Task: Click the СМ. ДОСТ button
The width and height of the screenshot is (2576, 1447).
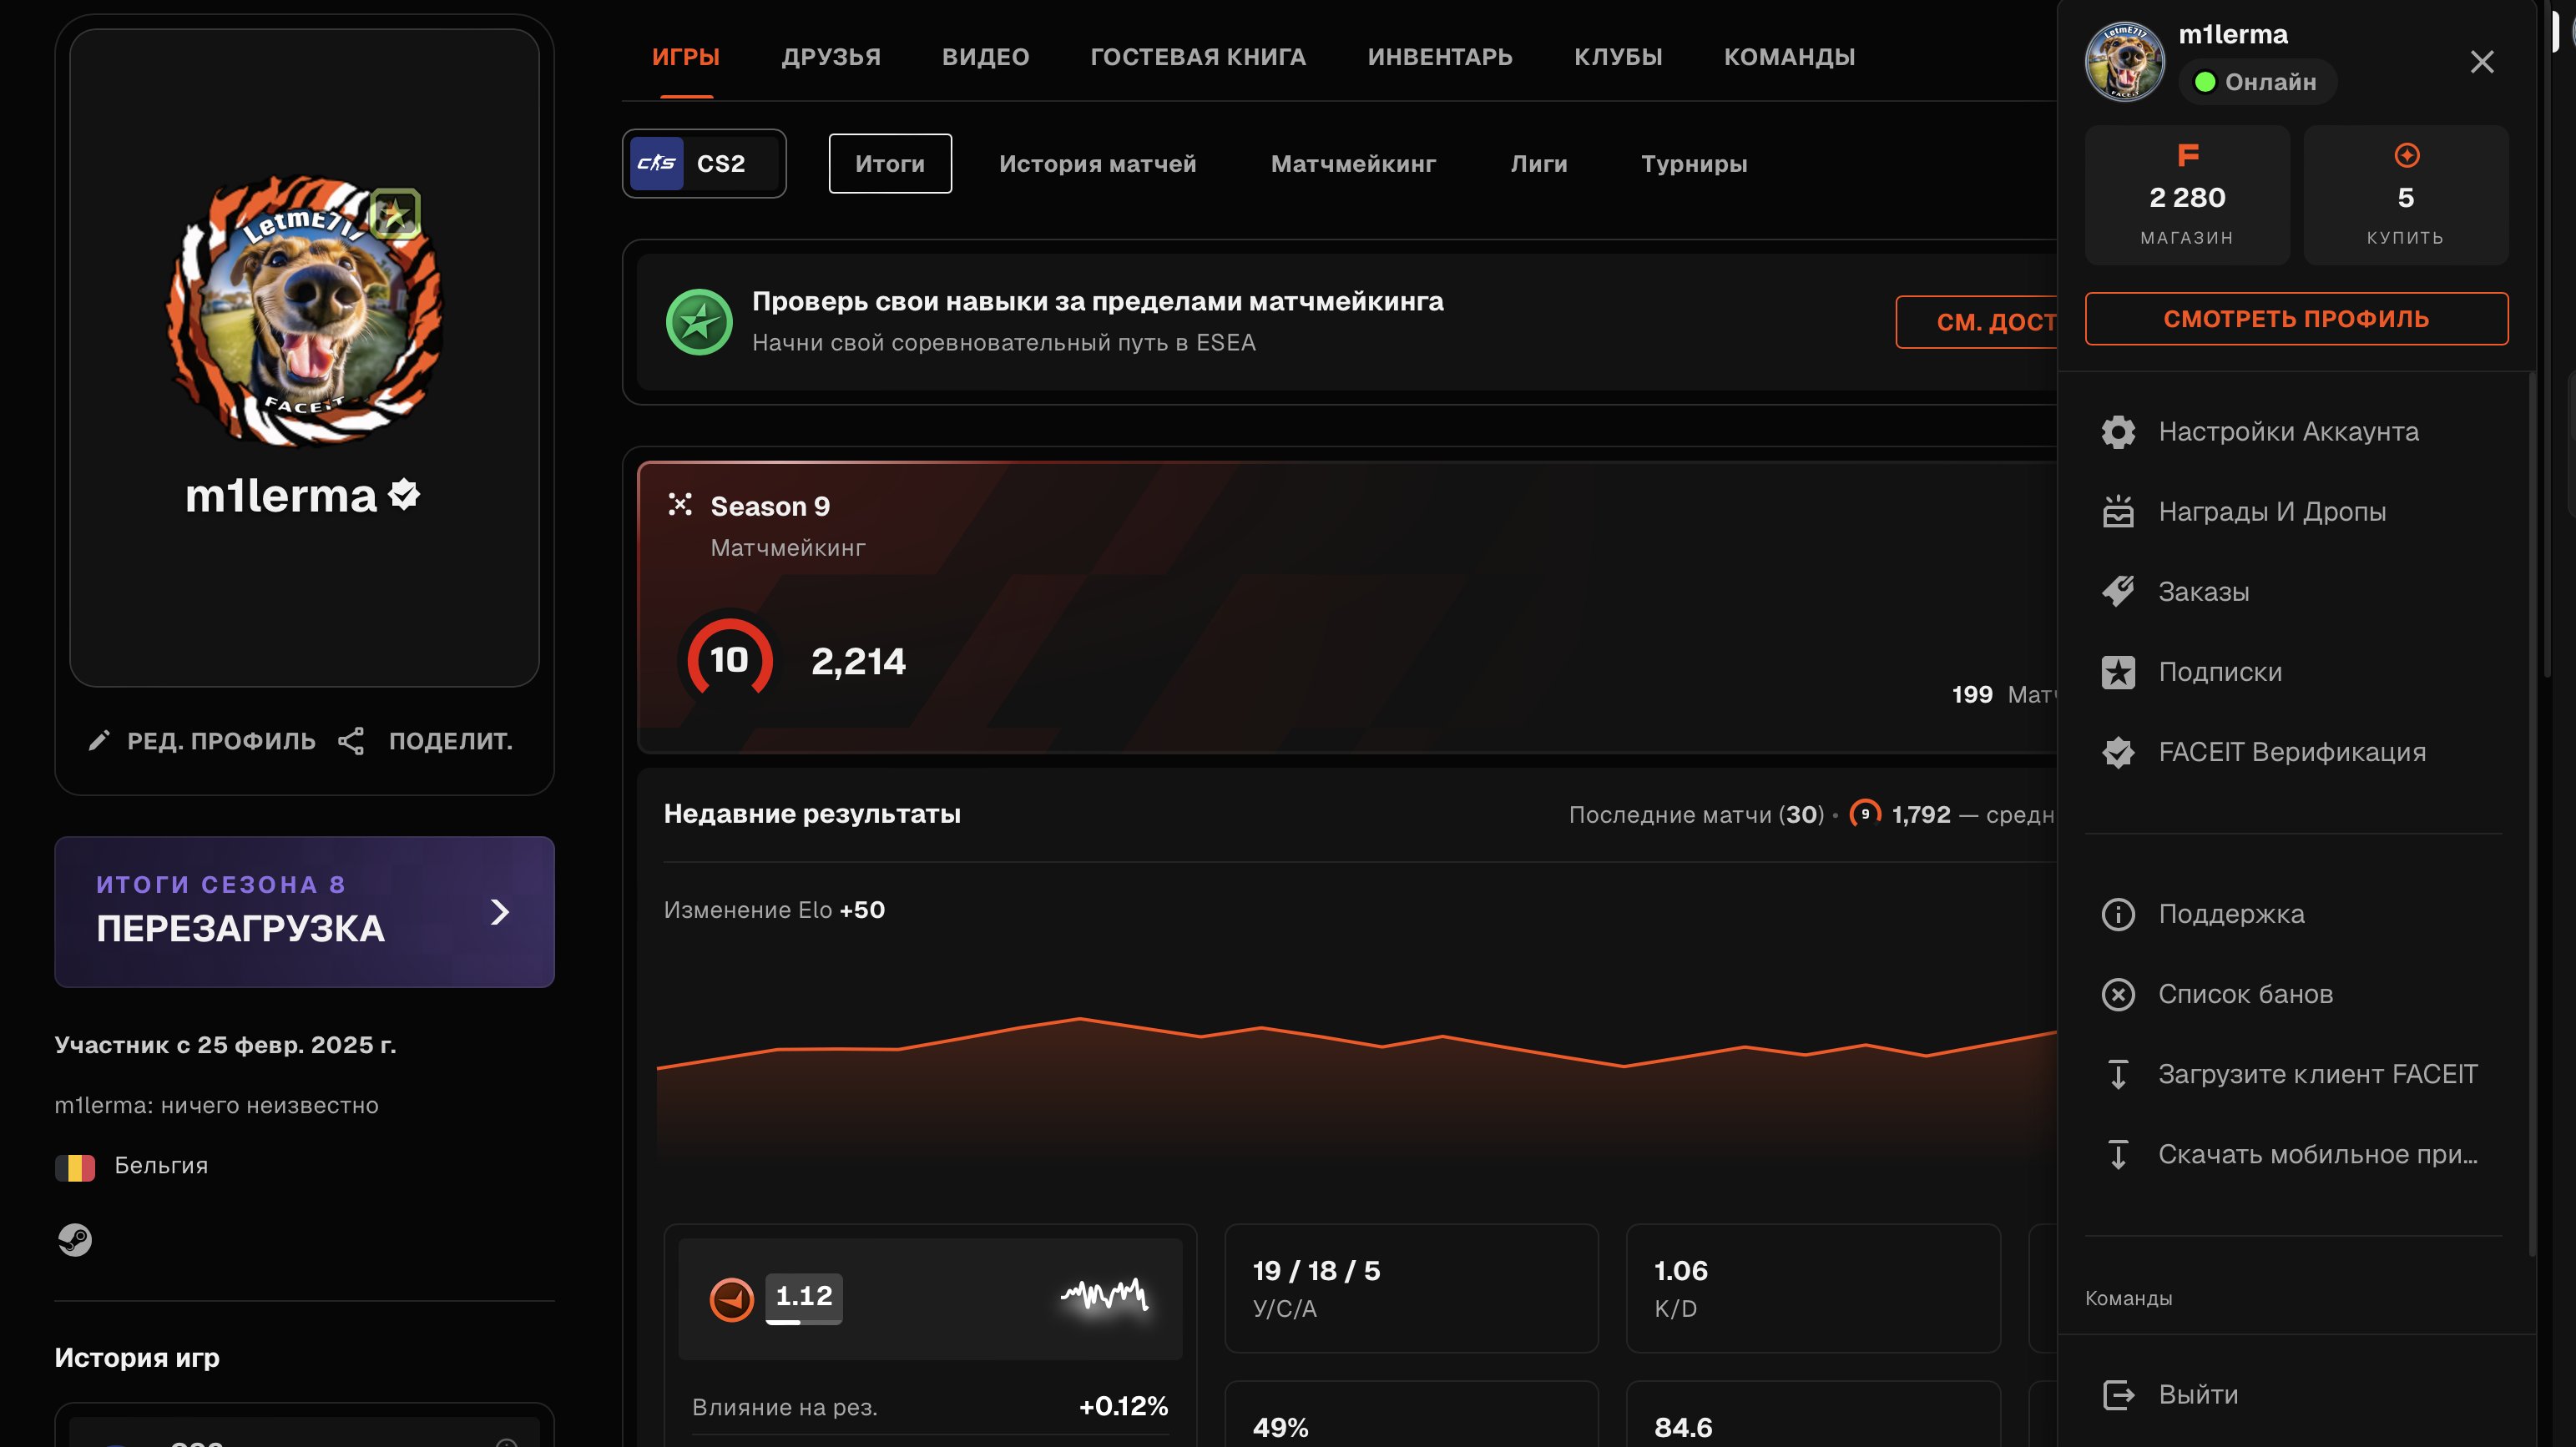Action: tap(1976, 322)
